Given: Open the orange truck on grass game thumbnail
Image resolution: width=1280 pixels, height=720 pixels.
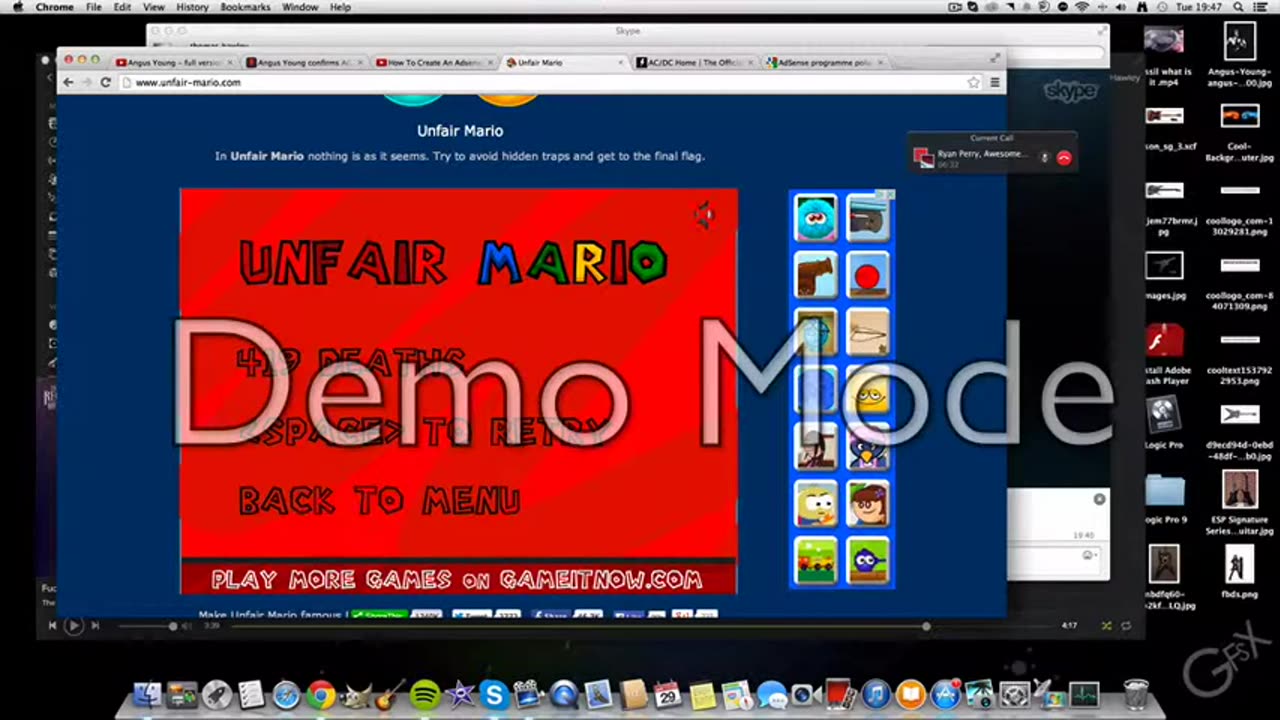Looking at the screenshot, I should (815, 561).
